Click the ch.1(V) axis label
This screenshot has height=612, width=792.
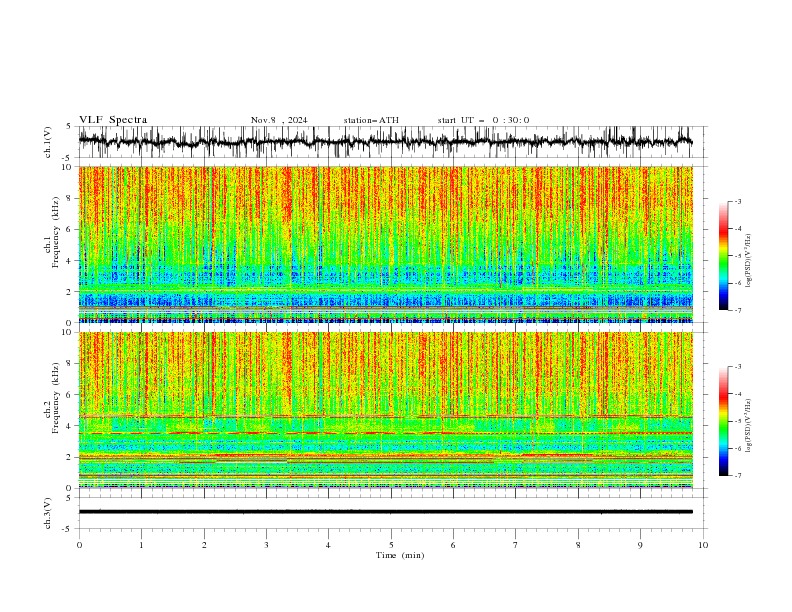tap(48, 142)
